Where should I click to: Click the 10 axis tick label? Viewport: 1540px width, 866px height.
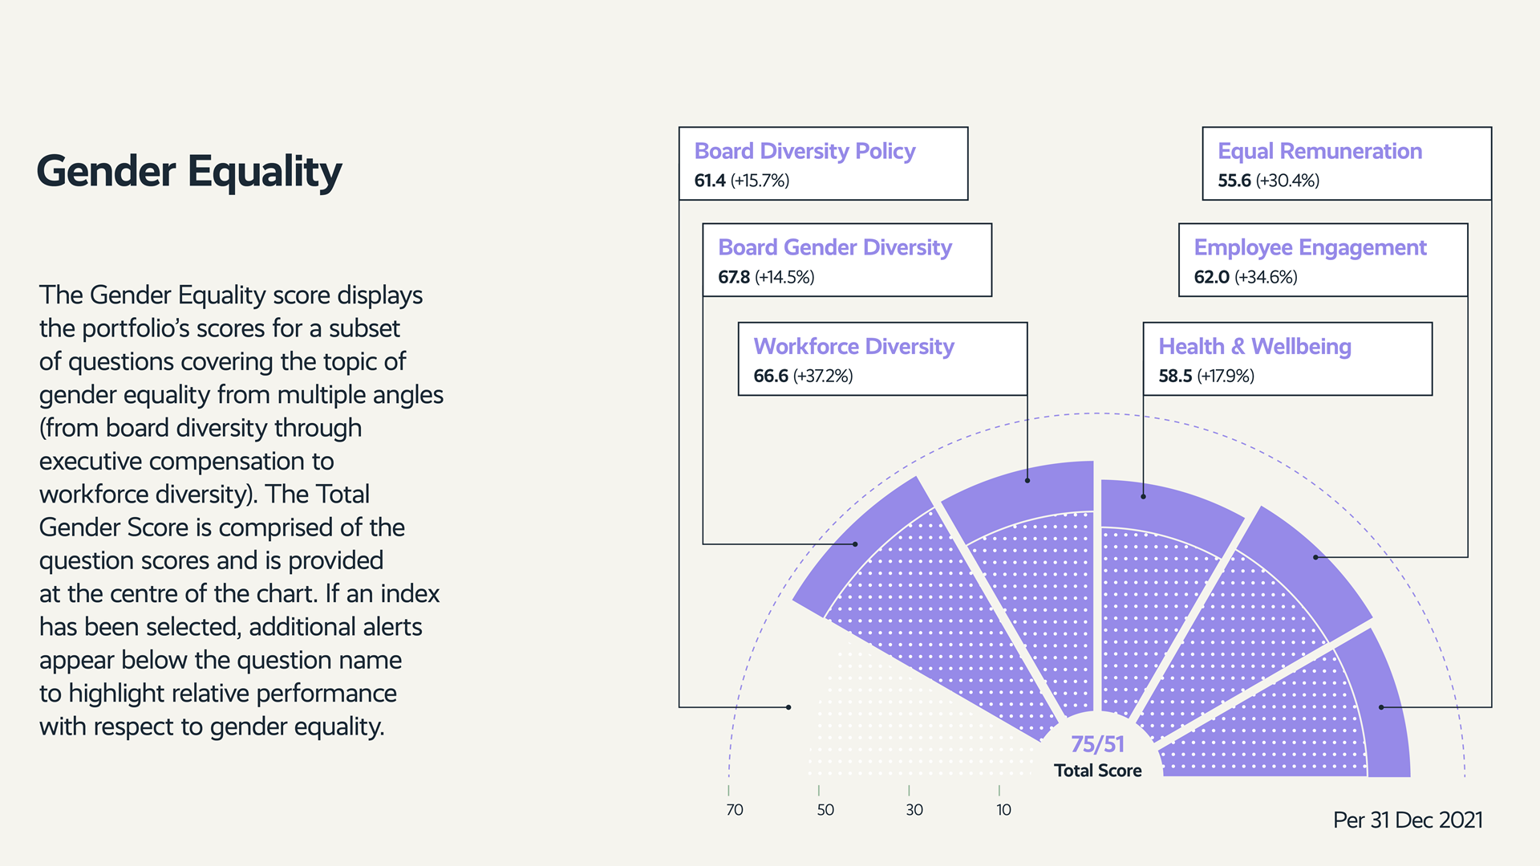point(1003,810)
